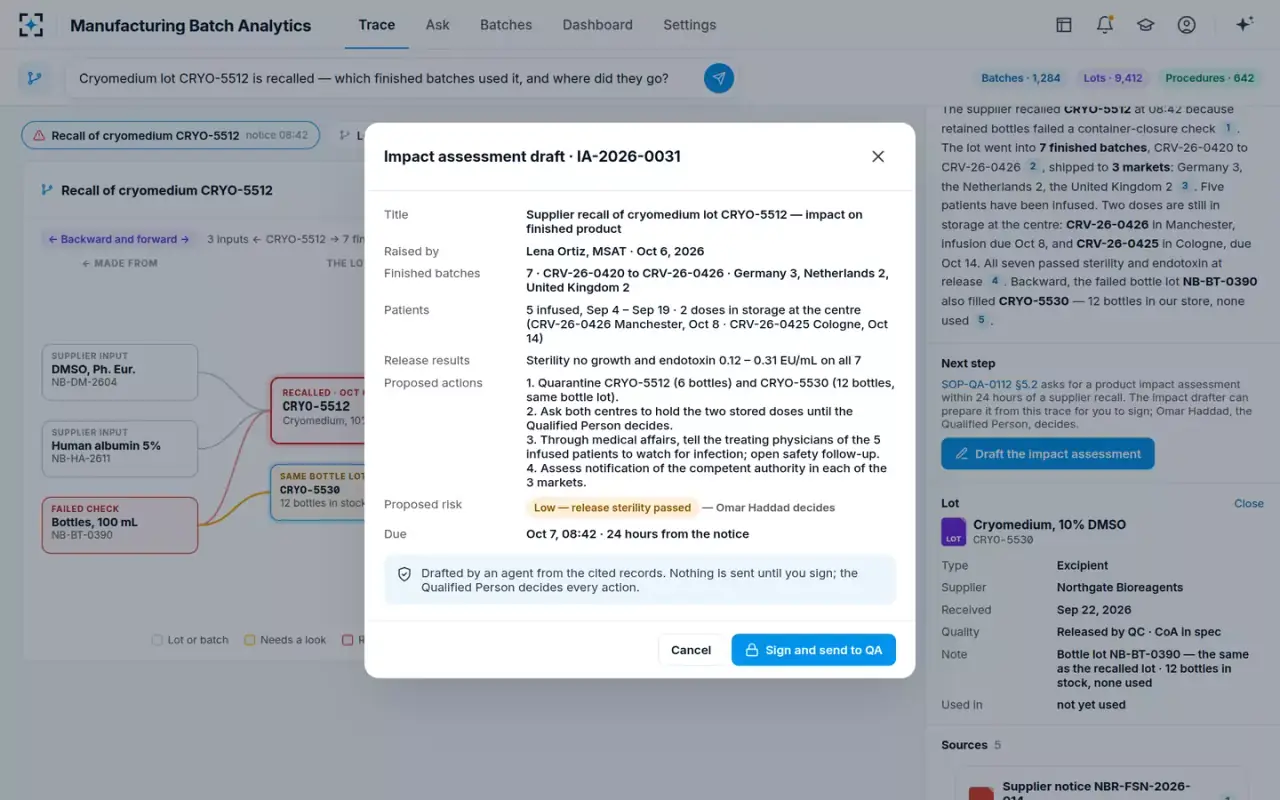
Task: Switch to the Trace tab
Action: pos(377,25)
